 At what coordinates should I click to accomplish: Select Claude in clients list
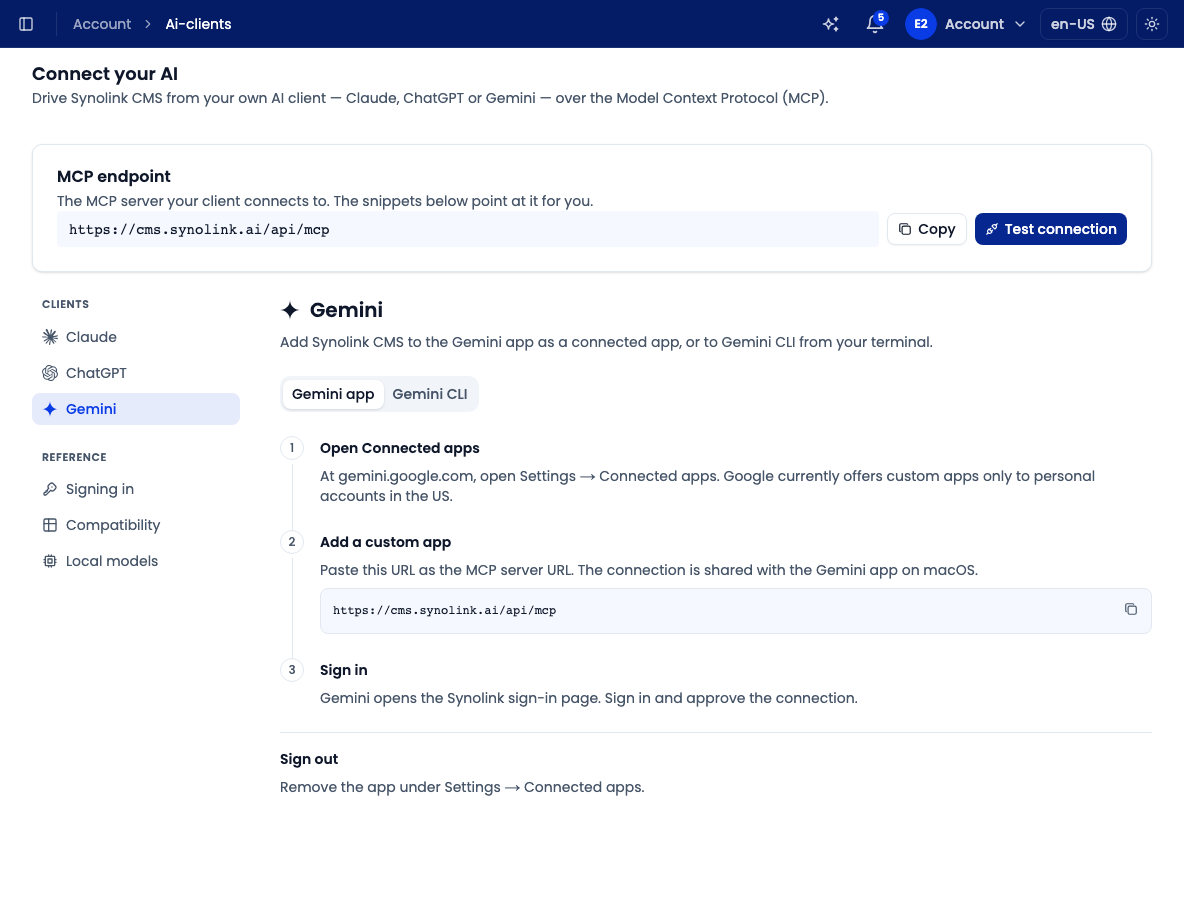pyautogui.click(x=136, y=337)
